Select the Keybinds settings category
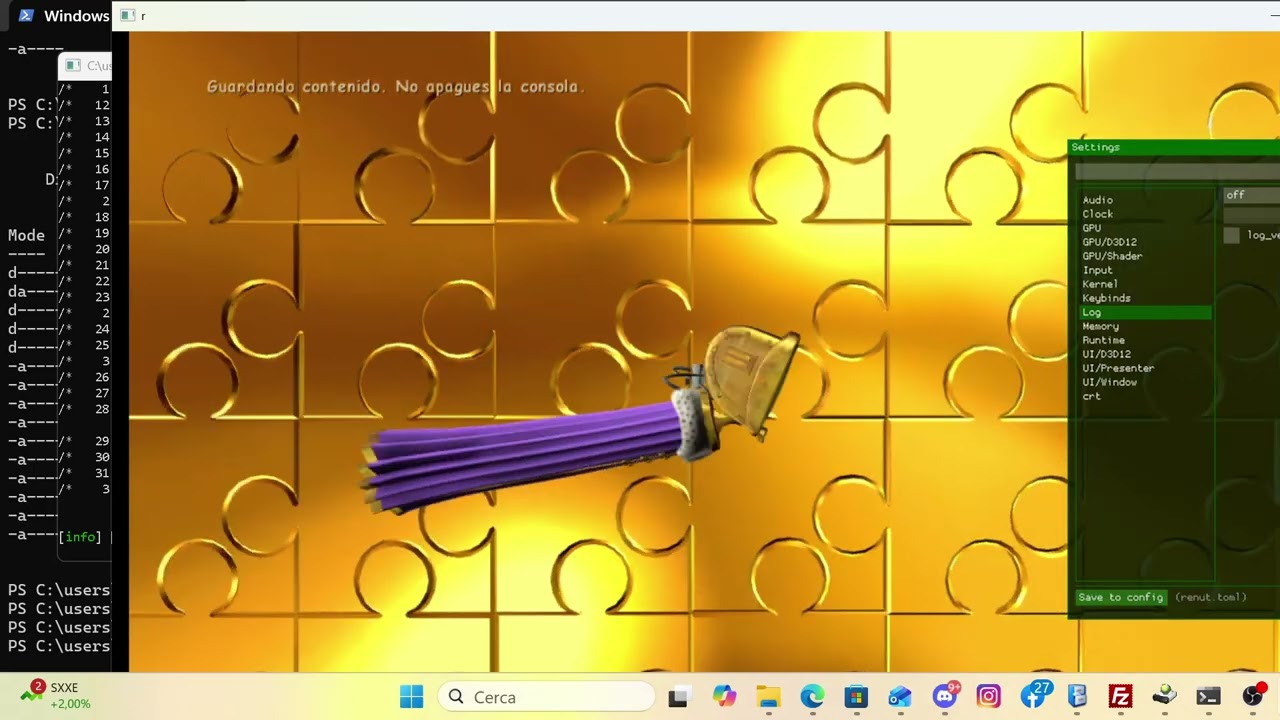 tap(1106, 298)
